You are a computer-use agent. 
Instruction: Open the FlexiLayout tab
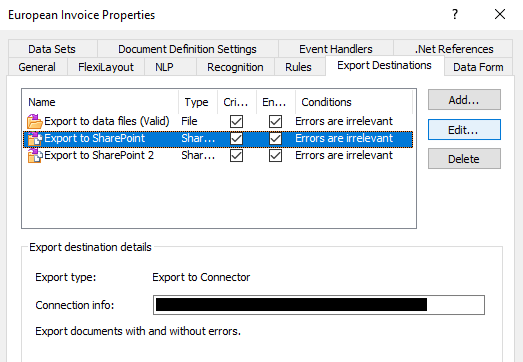[106, 67]
